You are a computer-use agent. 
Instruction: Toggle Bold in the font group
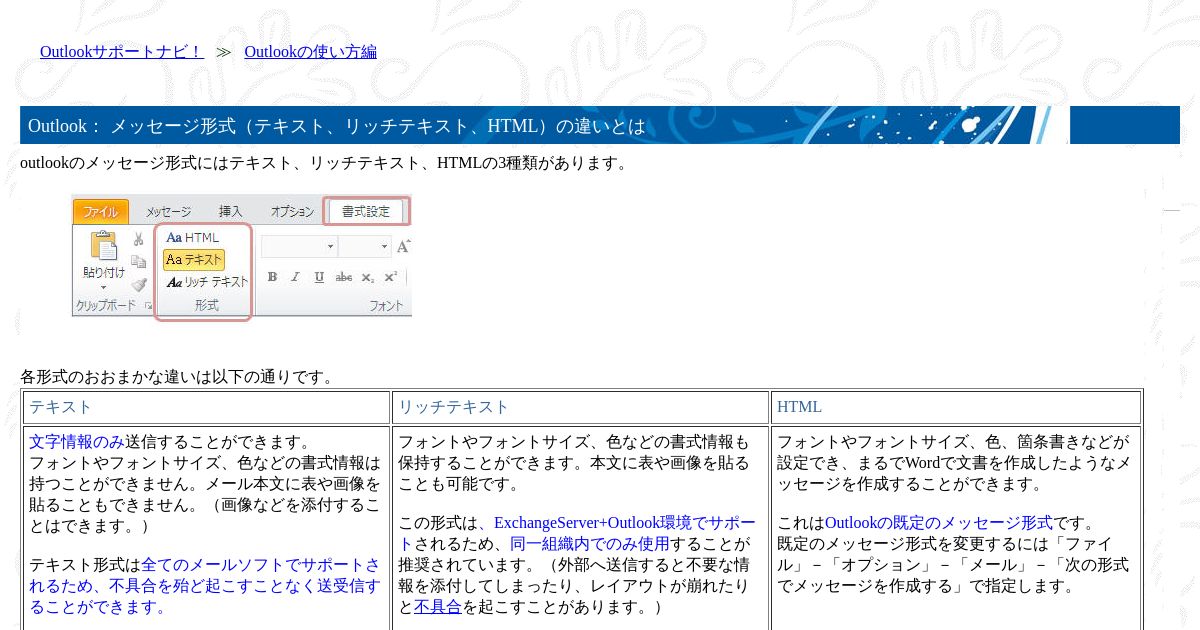pyautogui.click(x=272, y=277)
